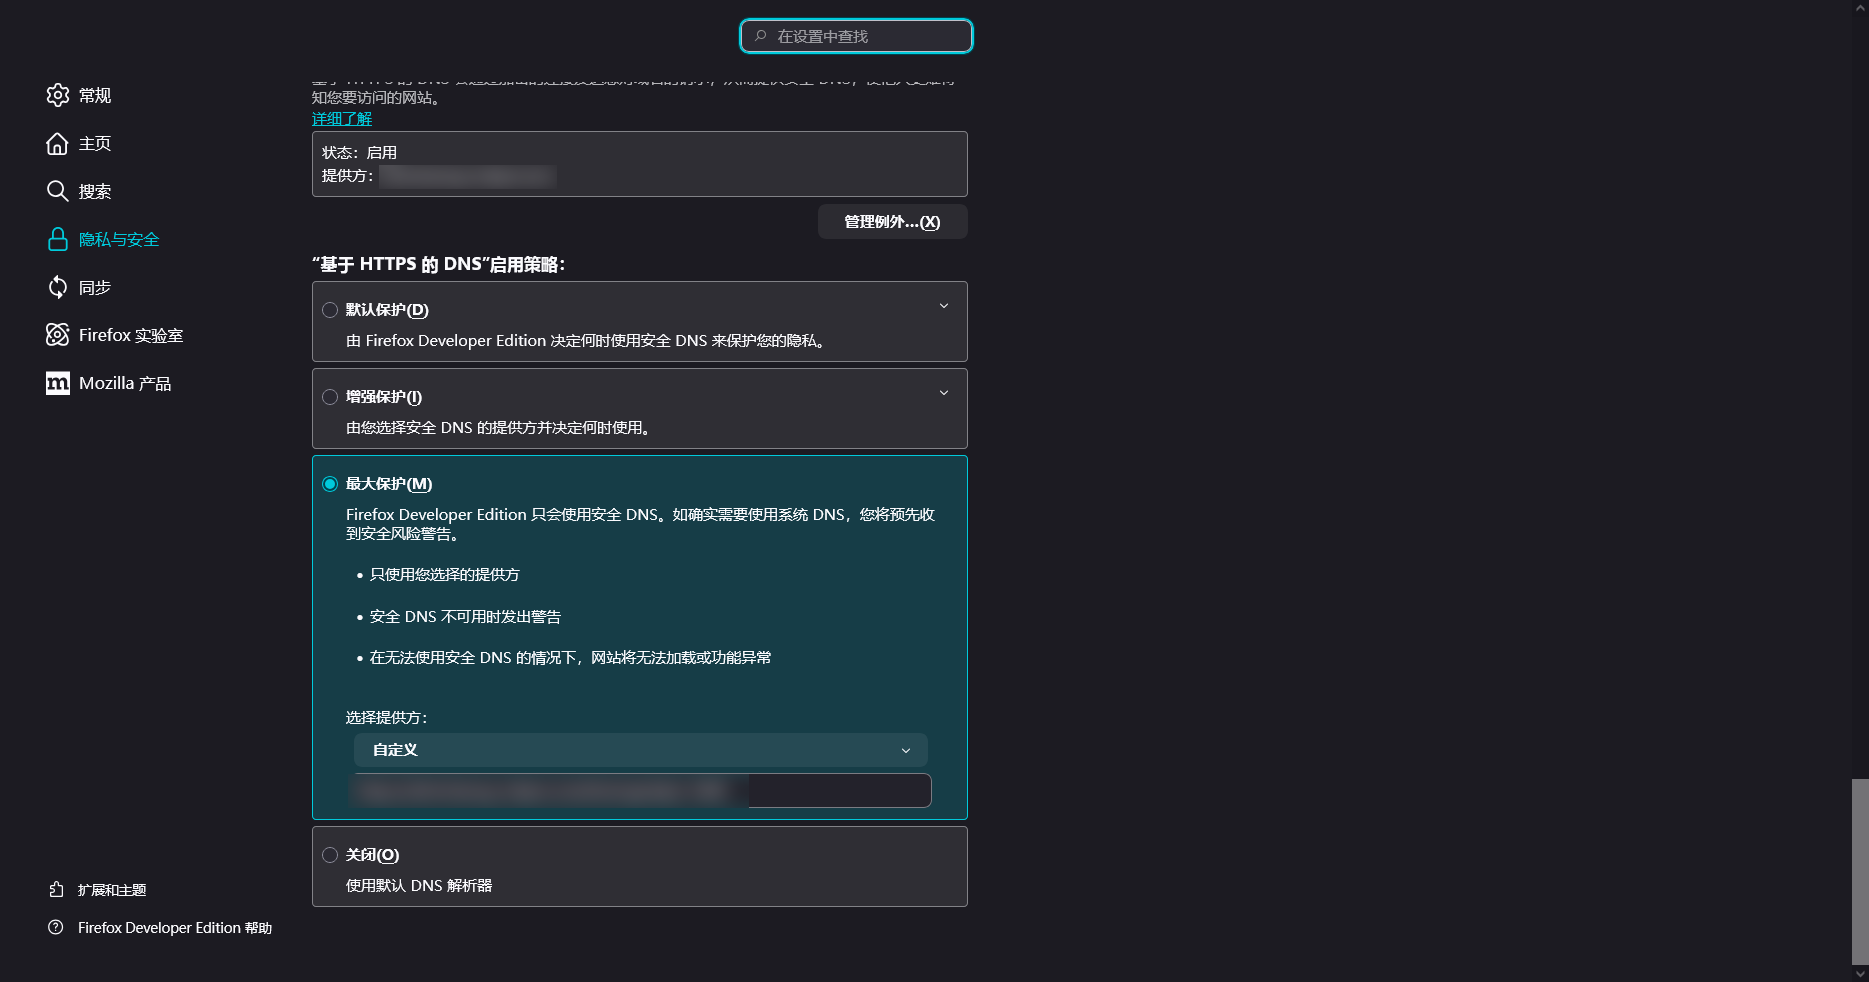Click the 管理例外 button

pos(891,222)
